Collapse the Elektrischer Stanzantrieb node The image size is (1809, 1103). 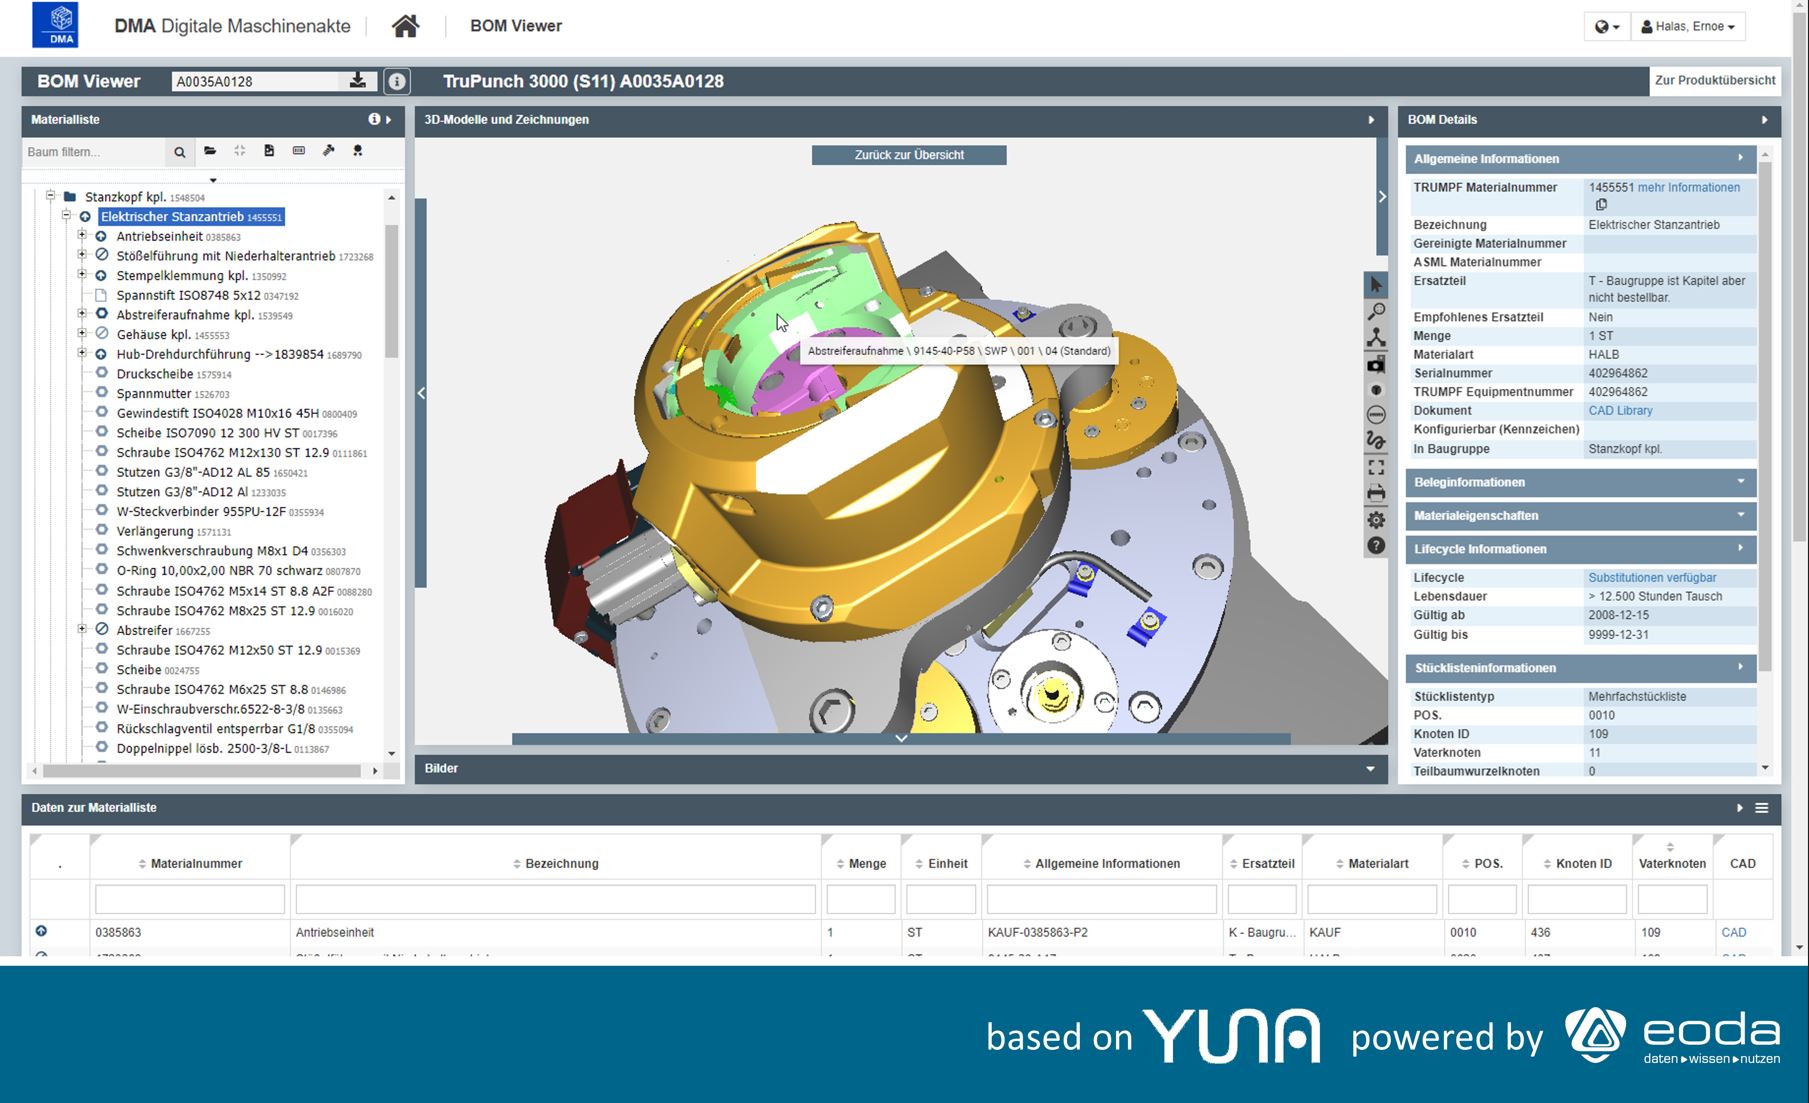[x=66, y=216]
